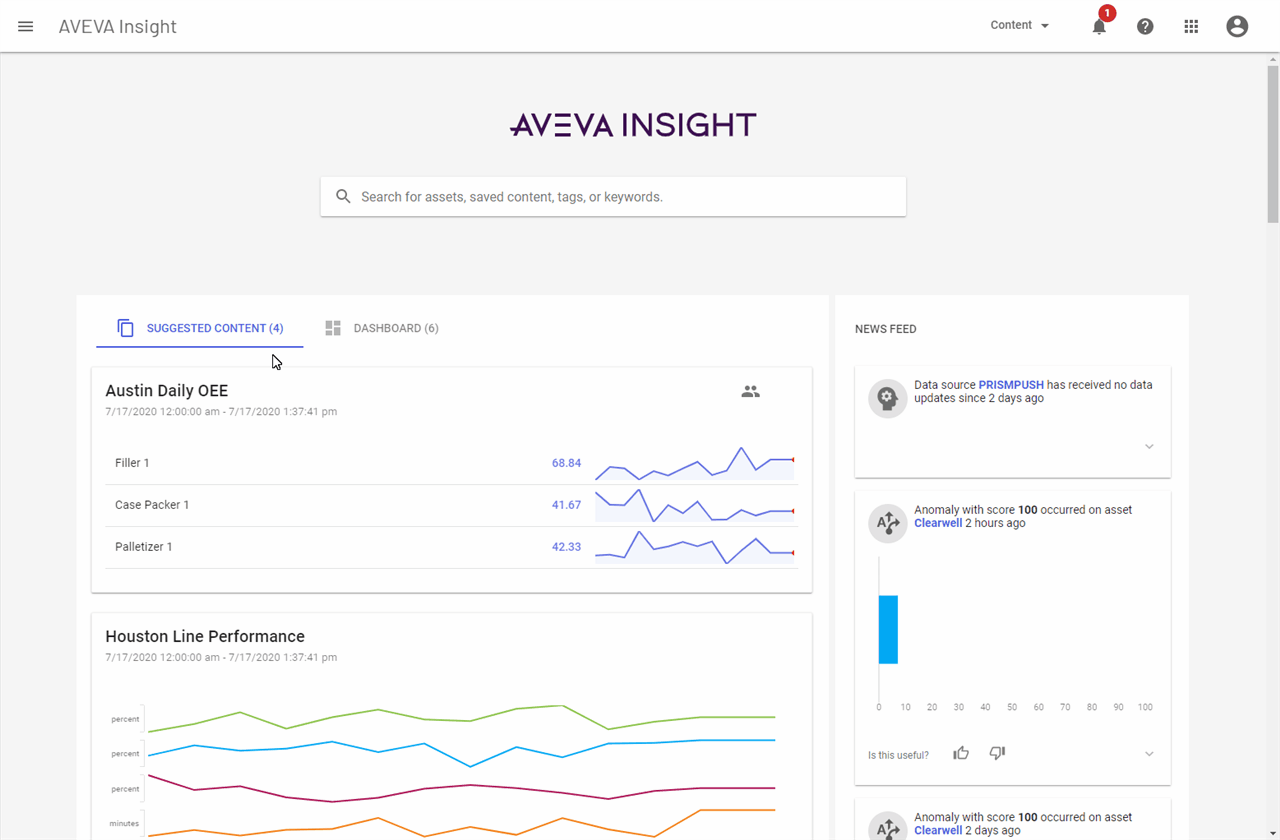Click the blue anomaly score bar
This screenshot has height=840, width=1280.
[888, 629]
